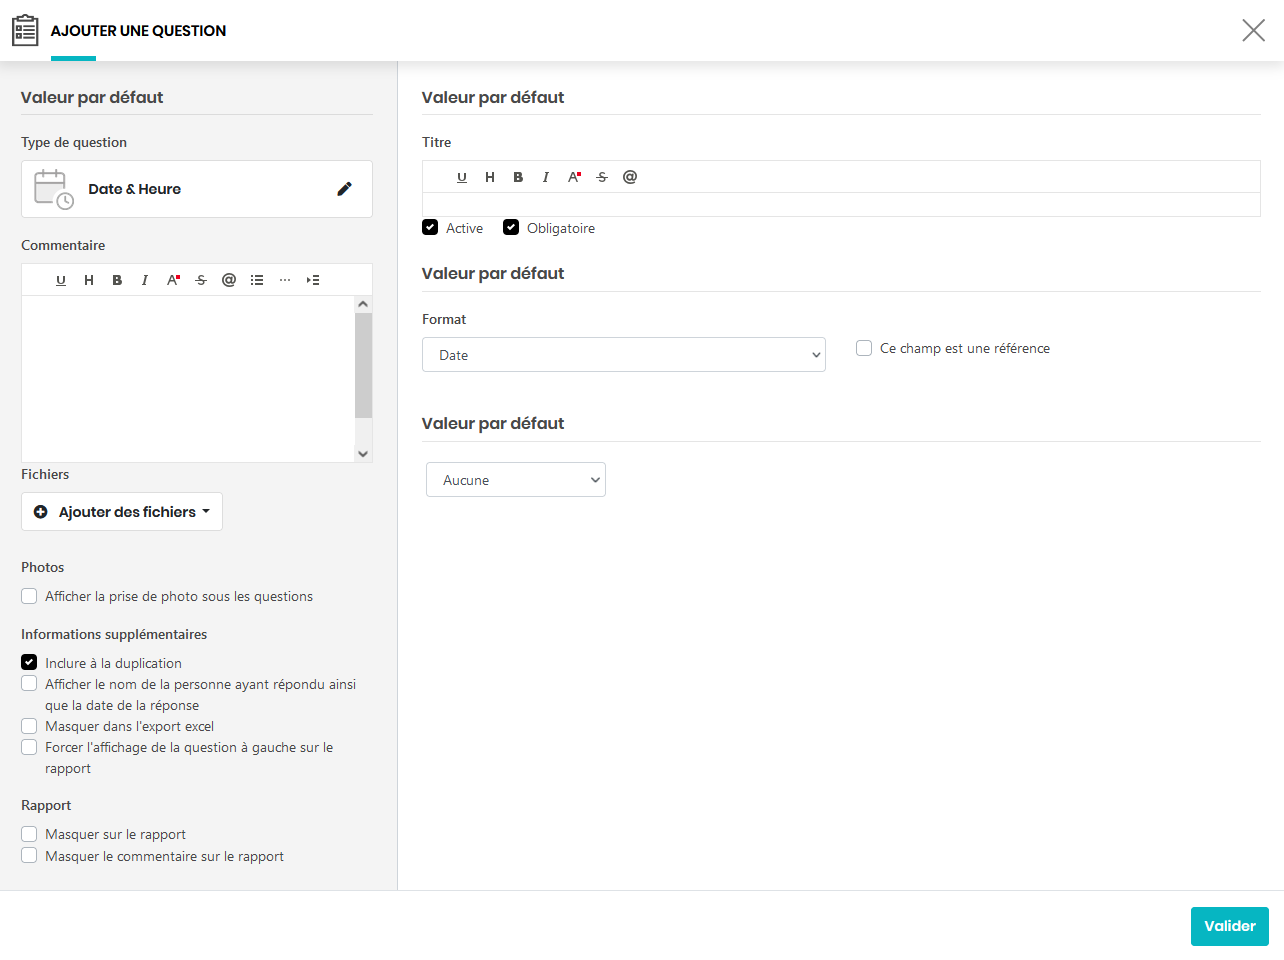Insert bullet list in the Commentaire editor
This screenshot has width=1284, height=960.
[x=257, y=280]
